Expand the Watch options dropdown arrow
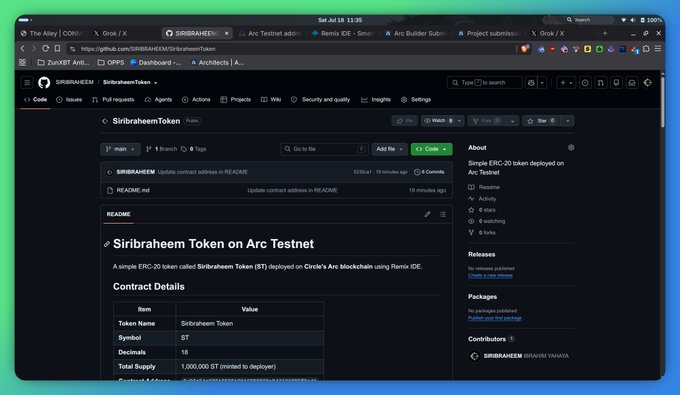680x395 pixels. pos(460,121)
